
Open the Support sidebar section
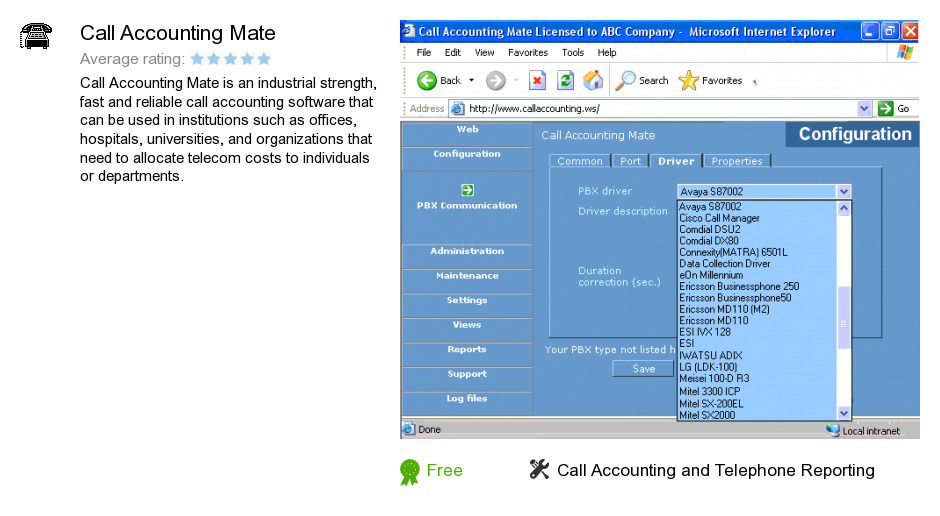[x=467, y=378]
